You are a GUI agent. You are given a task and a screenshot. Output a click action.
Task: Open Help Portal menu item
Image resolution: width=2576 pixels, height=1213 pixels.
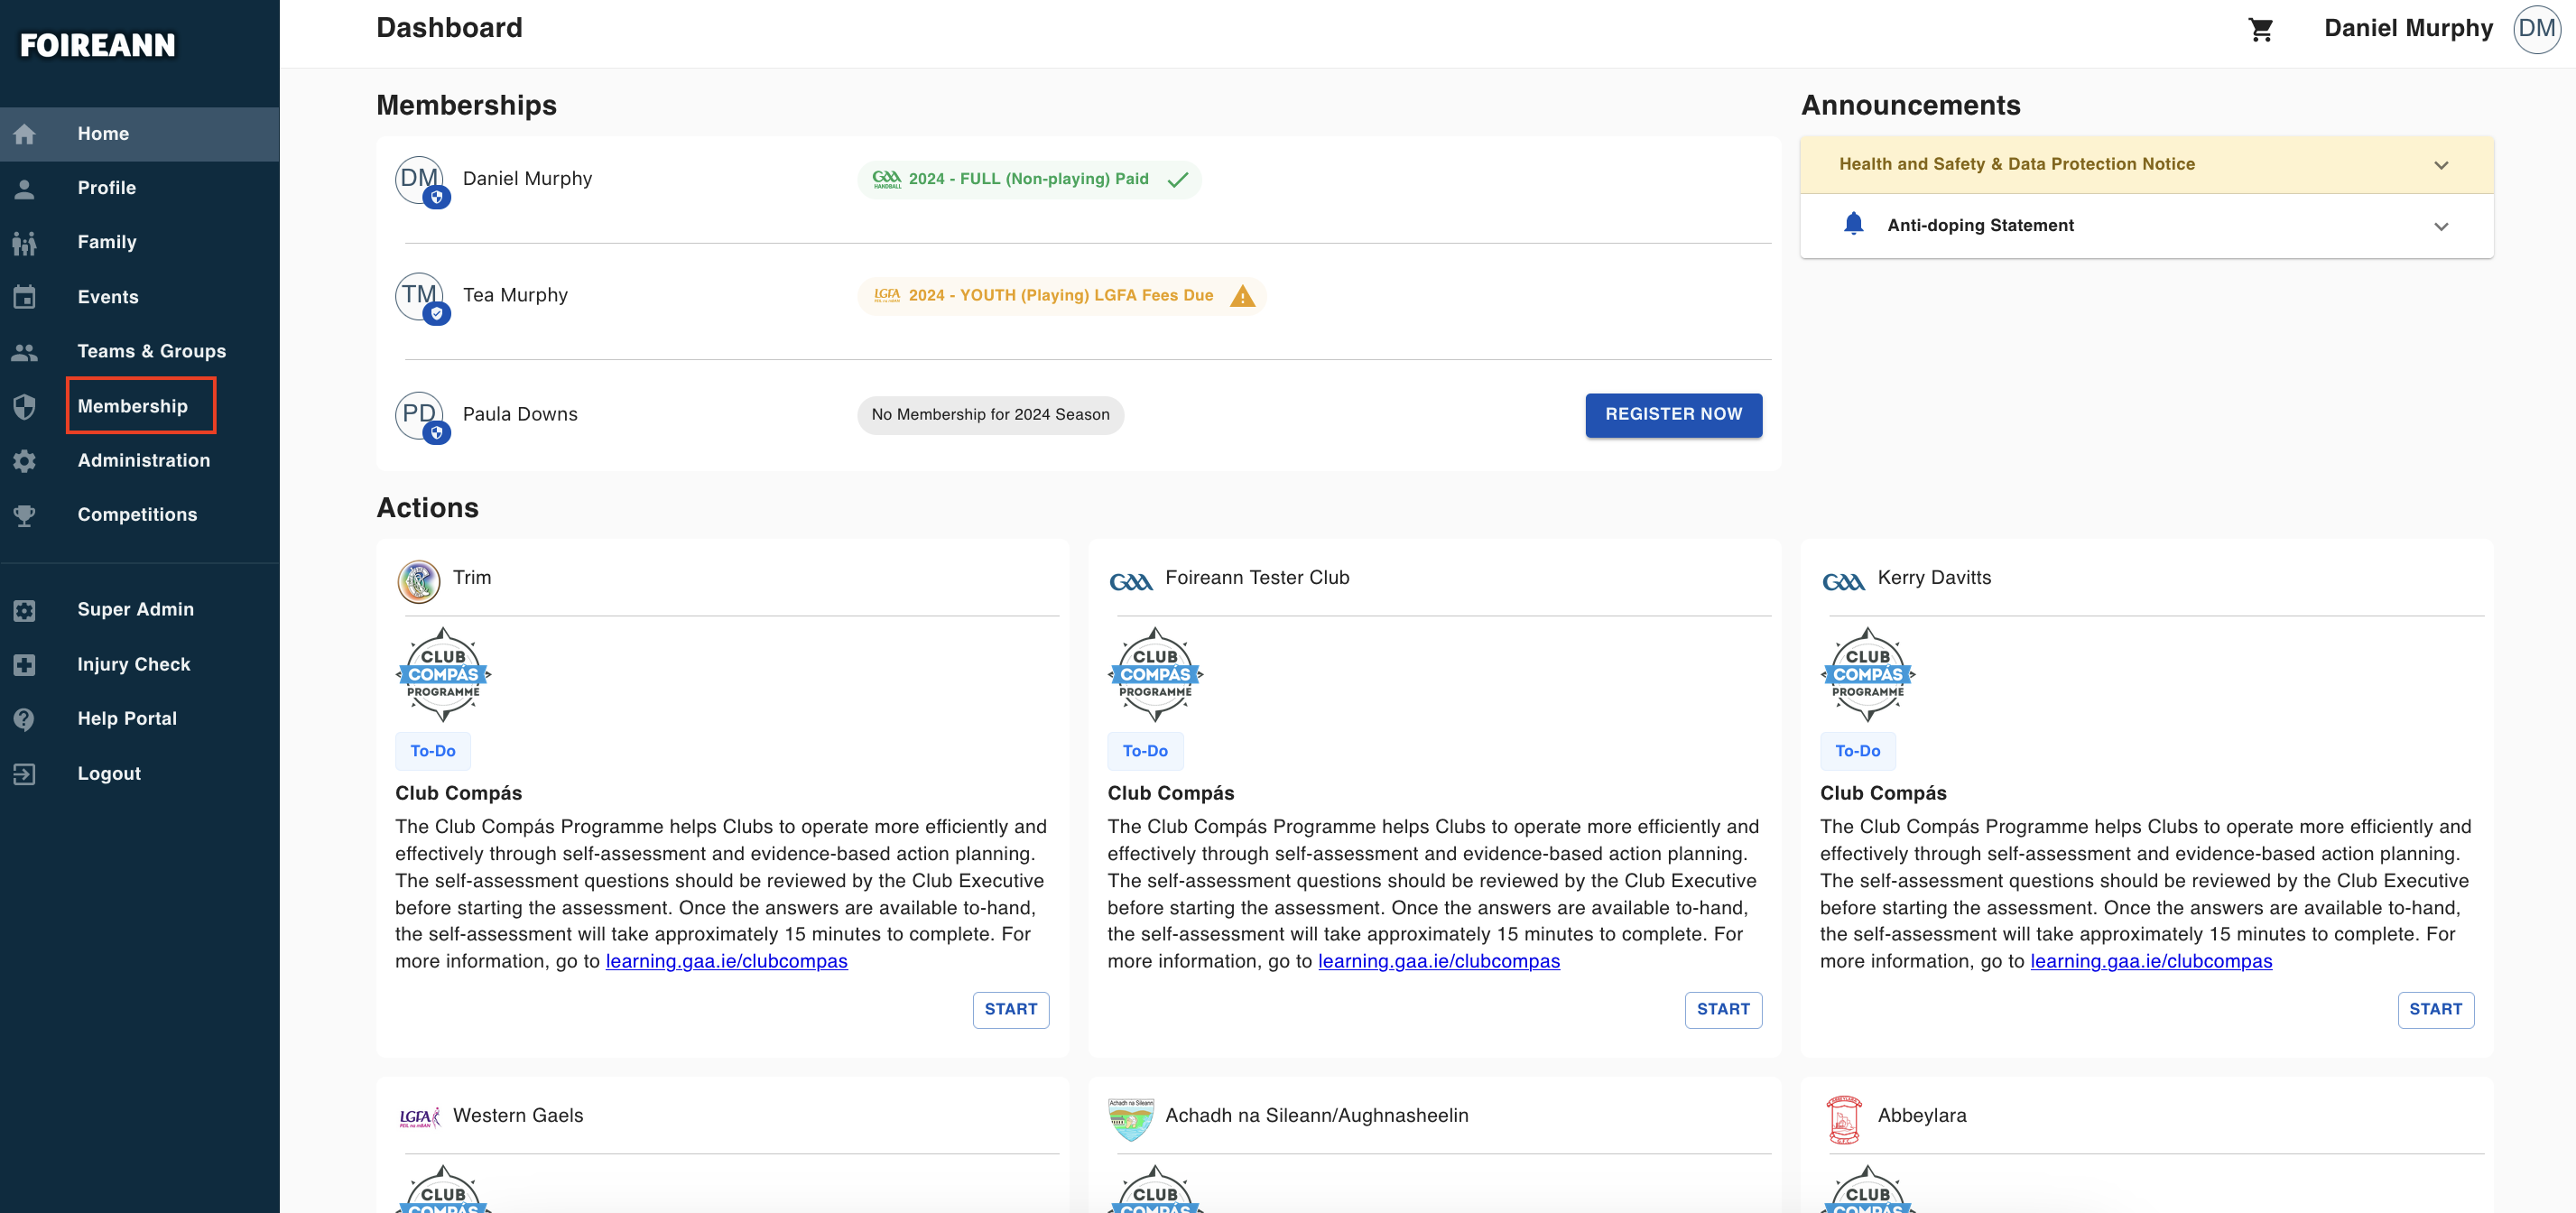pyautogui.click(x=140, y=719)
